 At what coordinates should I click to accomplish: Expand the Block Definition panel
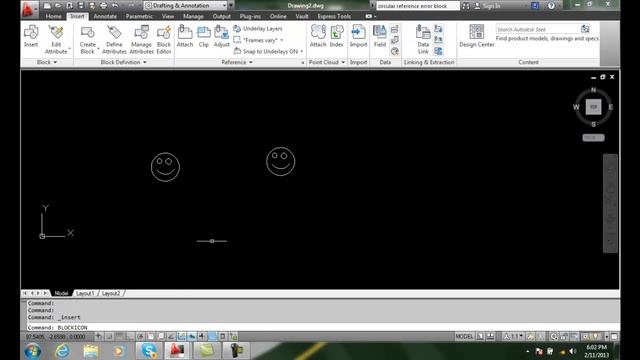[123, 62]
